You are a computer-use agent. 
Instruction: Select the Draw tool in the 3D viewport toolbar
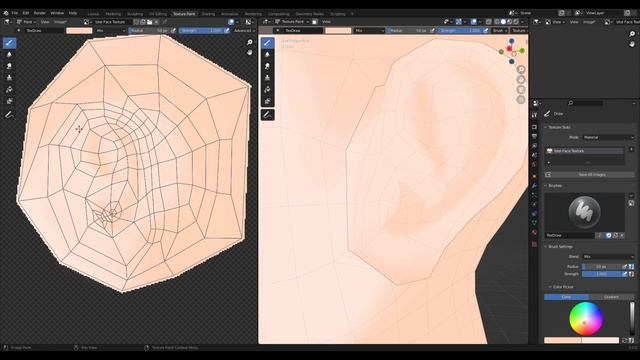(x=267, y=43)
